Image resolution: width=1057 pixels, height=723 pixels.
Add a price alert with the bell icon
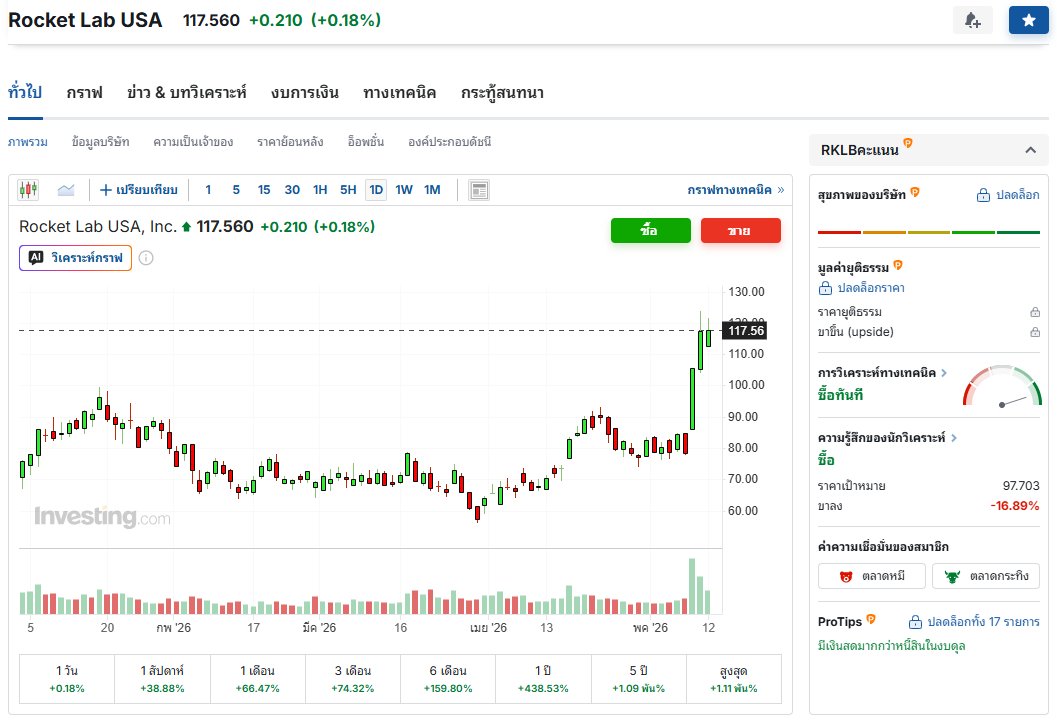click(x=973, y=20)
